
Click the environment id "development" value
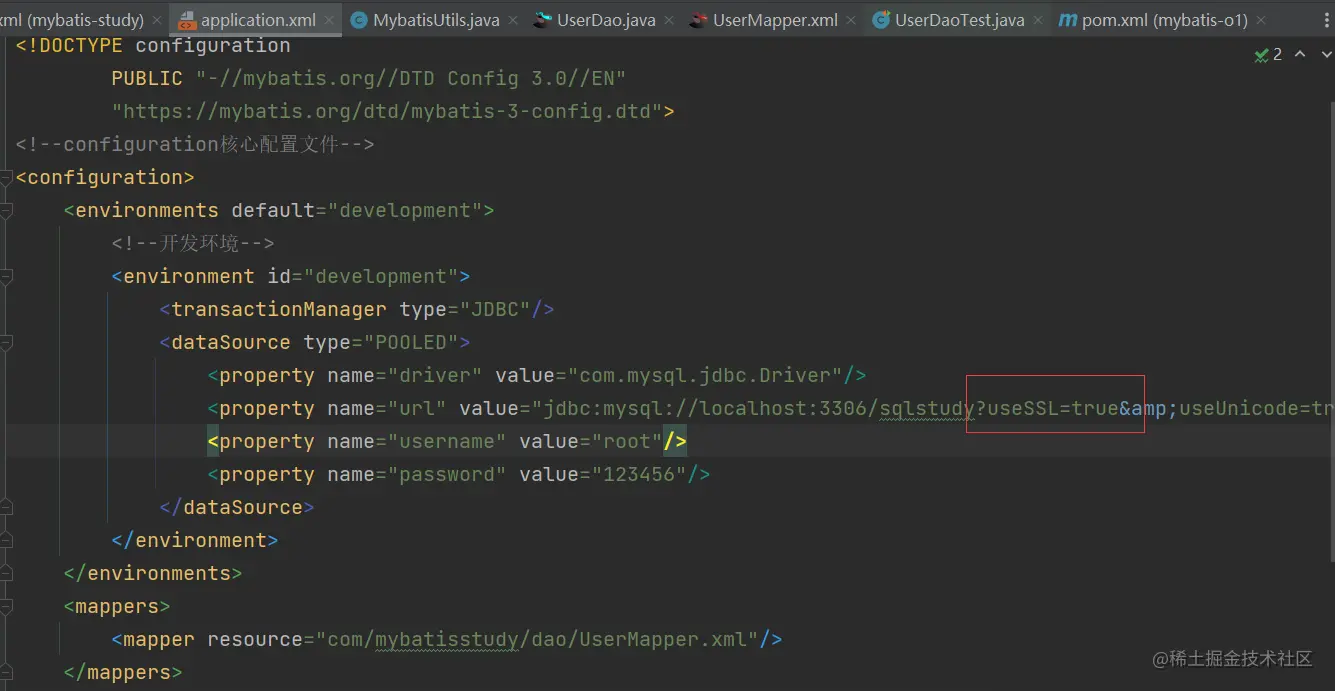[x=381, y=276]
